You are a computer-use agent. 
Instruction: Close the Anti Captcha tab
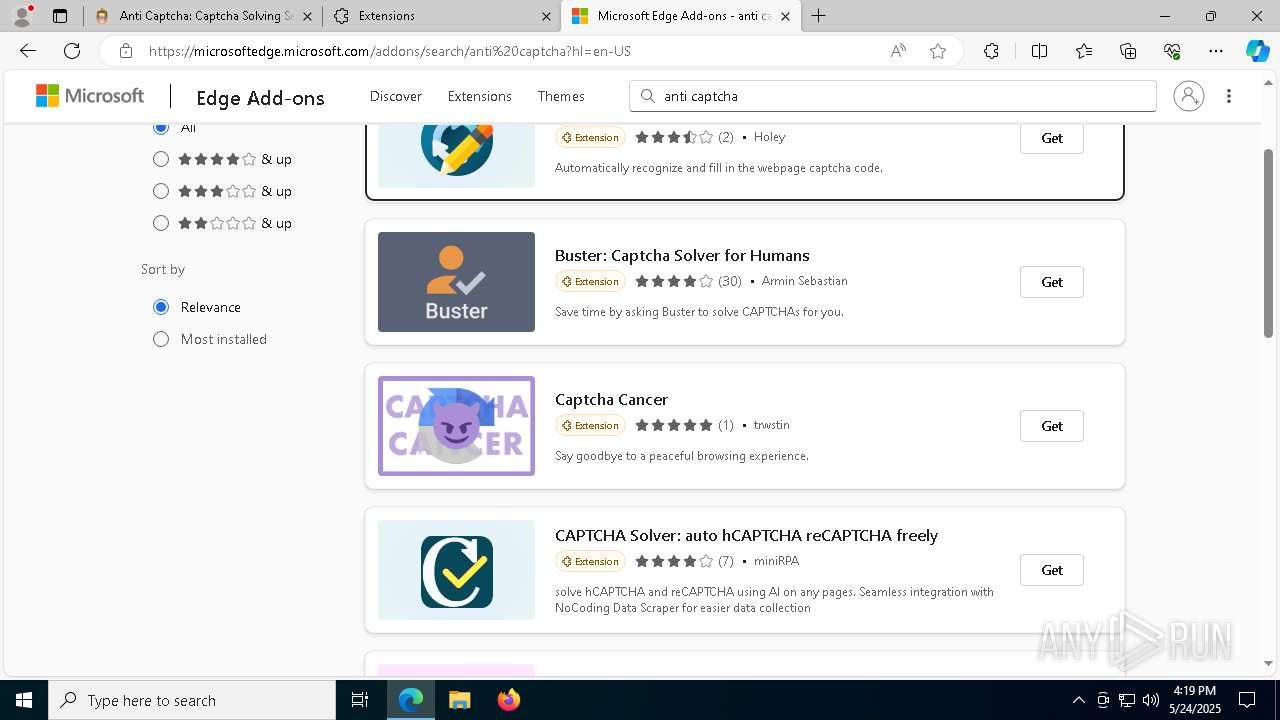(x=307, y=16)
